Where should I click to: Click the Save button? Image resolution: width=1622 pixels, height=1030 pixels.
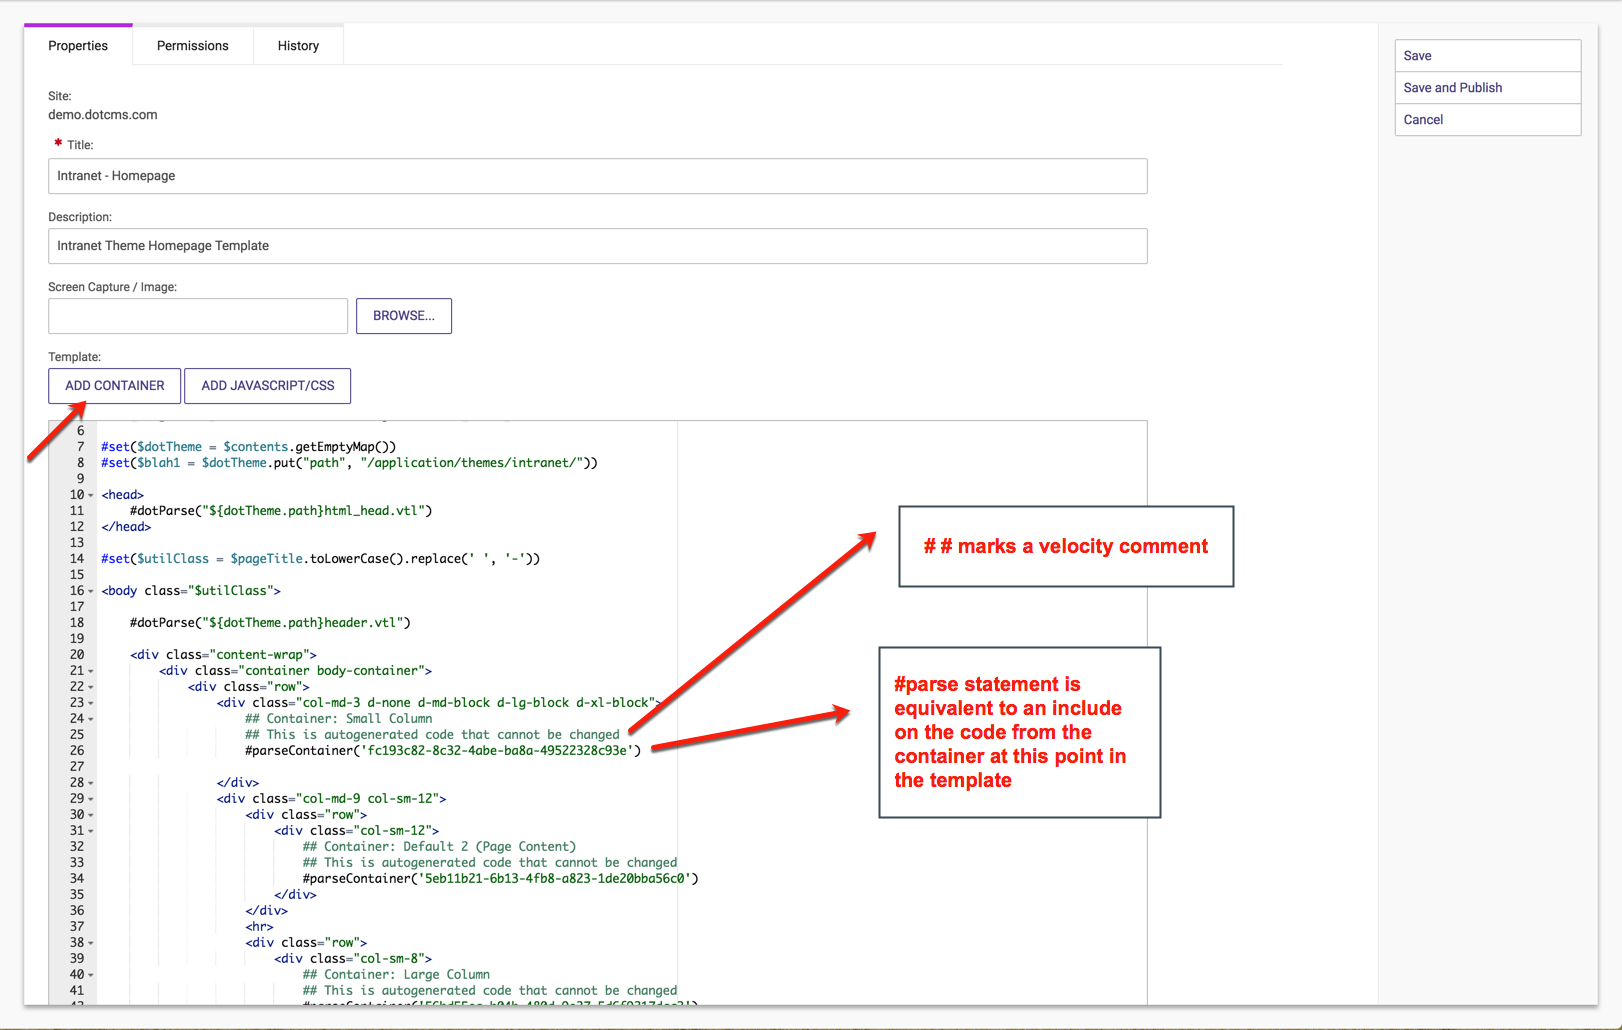1486,56
